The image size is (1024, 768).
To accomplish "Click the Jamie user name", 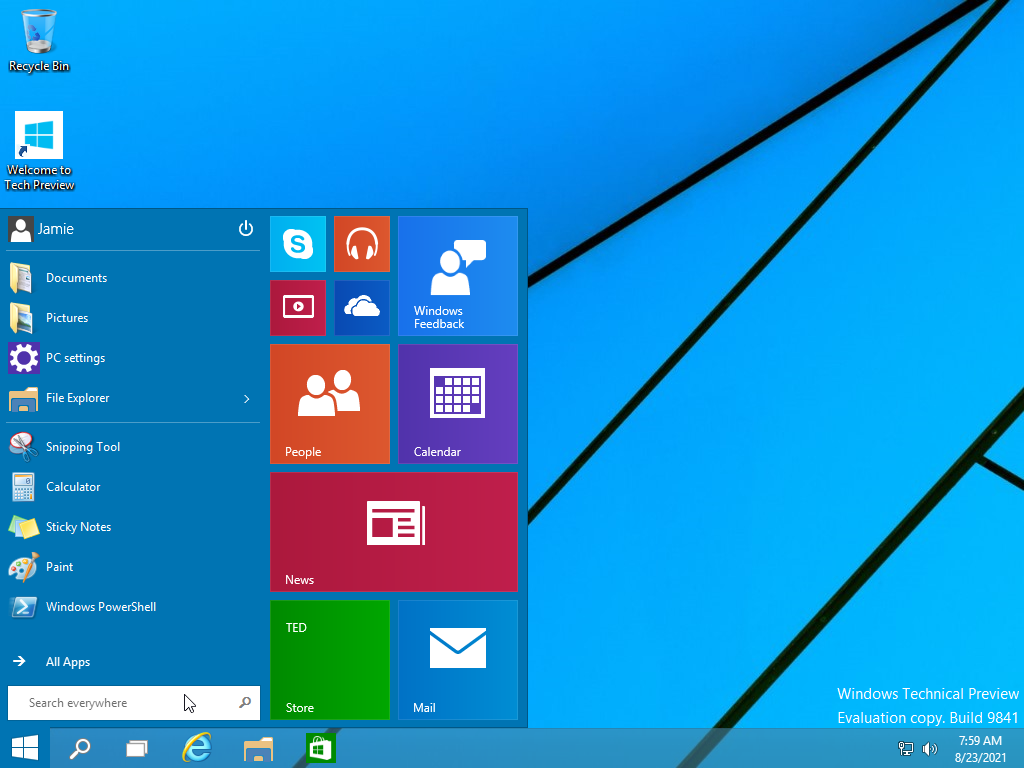I will coord(56,229).
